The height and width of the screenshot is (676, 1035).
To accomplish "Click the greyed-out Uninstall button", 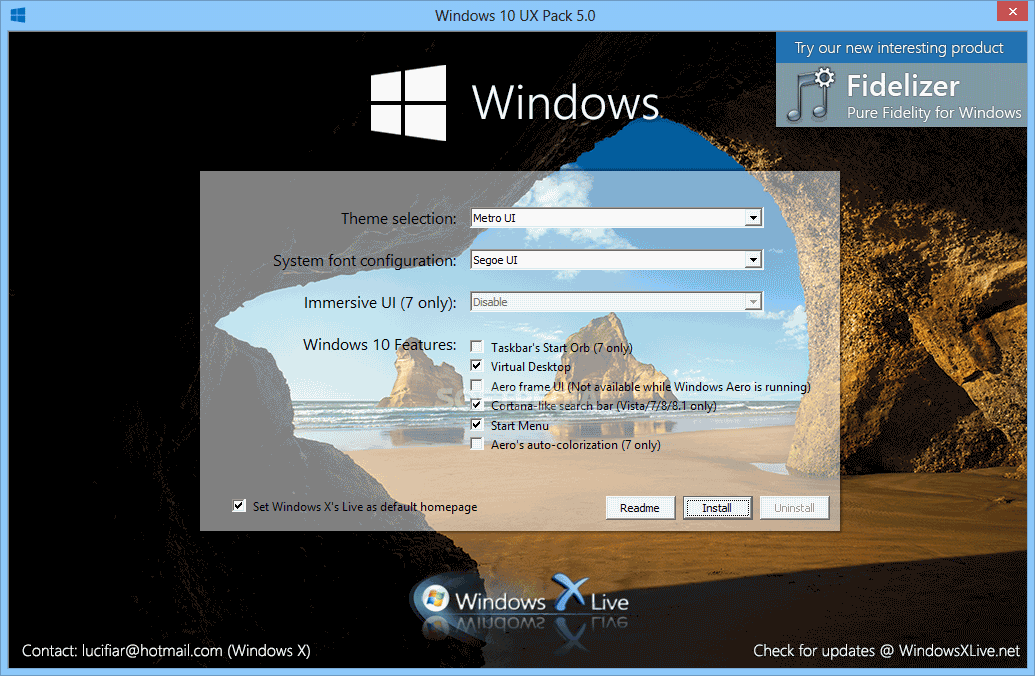I will (794, 508).
